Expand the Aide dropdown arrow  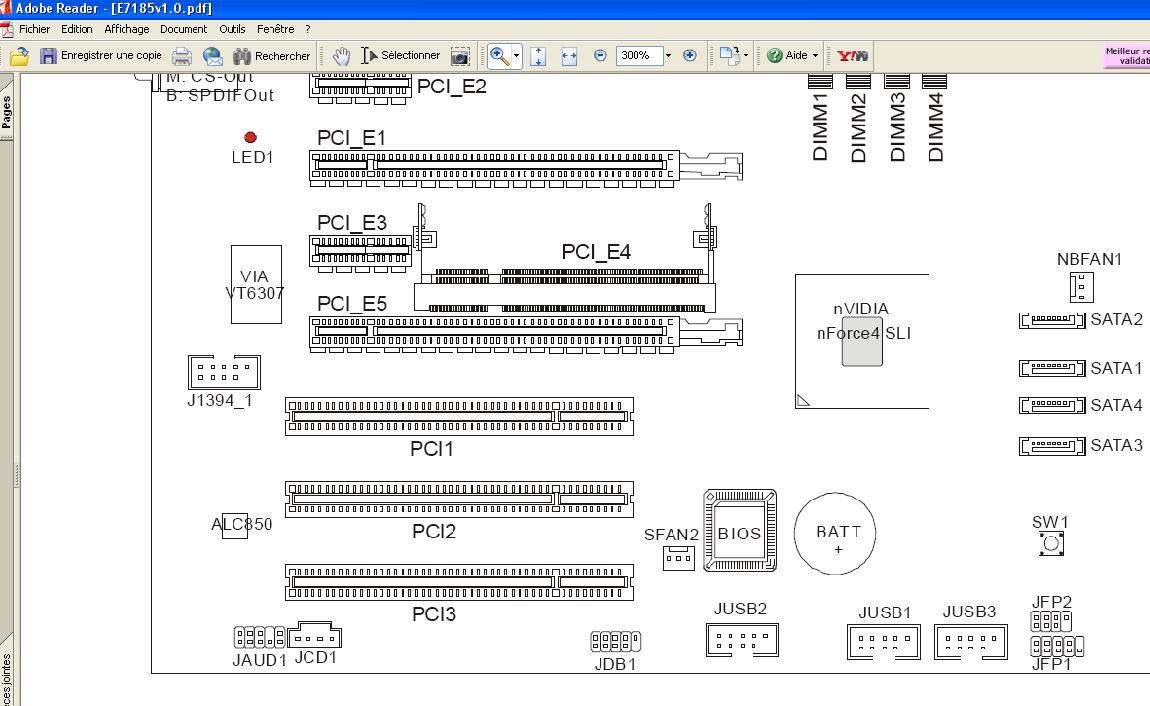[x=815, y=56]
